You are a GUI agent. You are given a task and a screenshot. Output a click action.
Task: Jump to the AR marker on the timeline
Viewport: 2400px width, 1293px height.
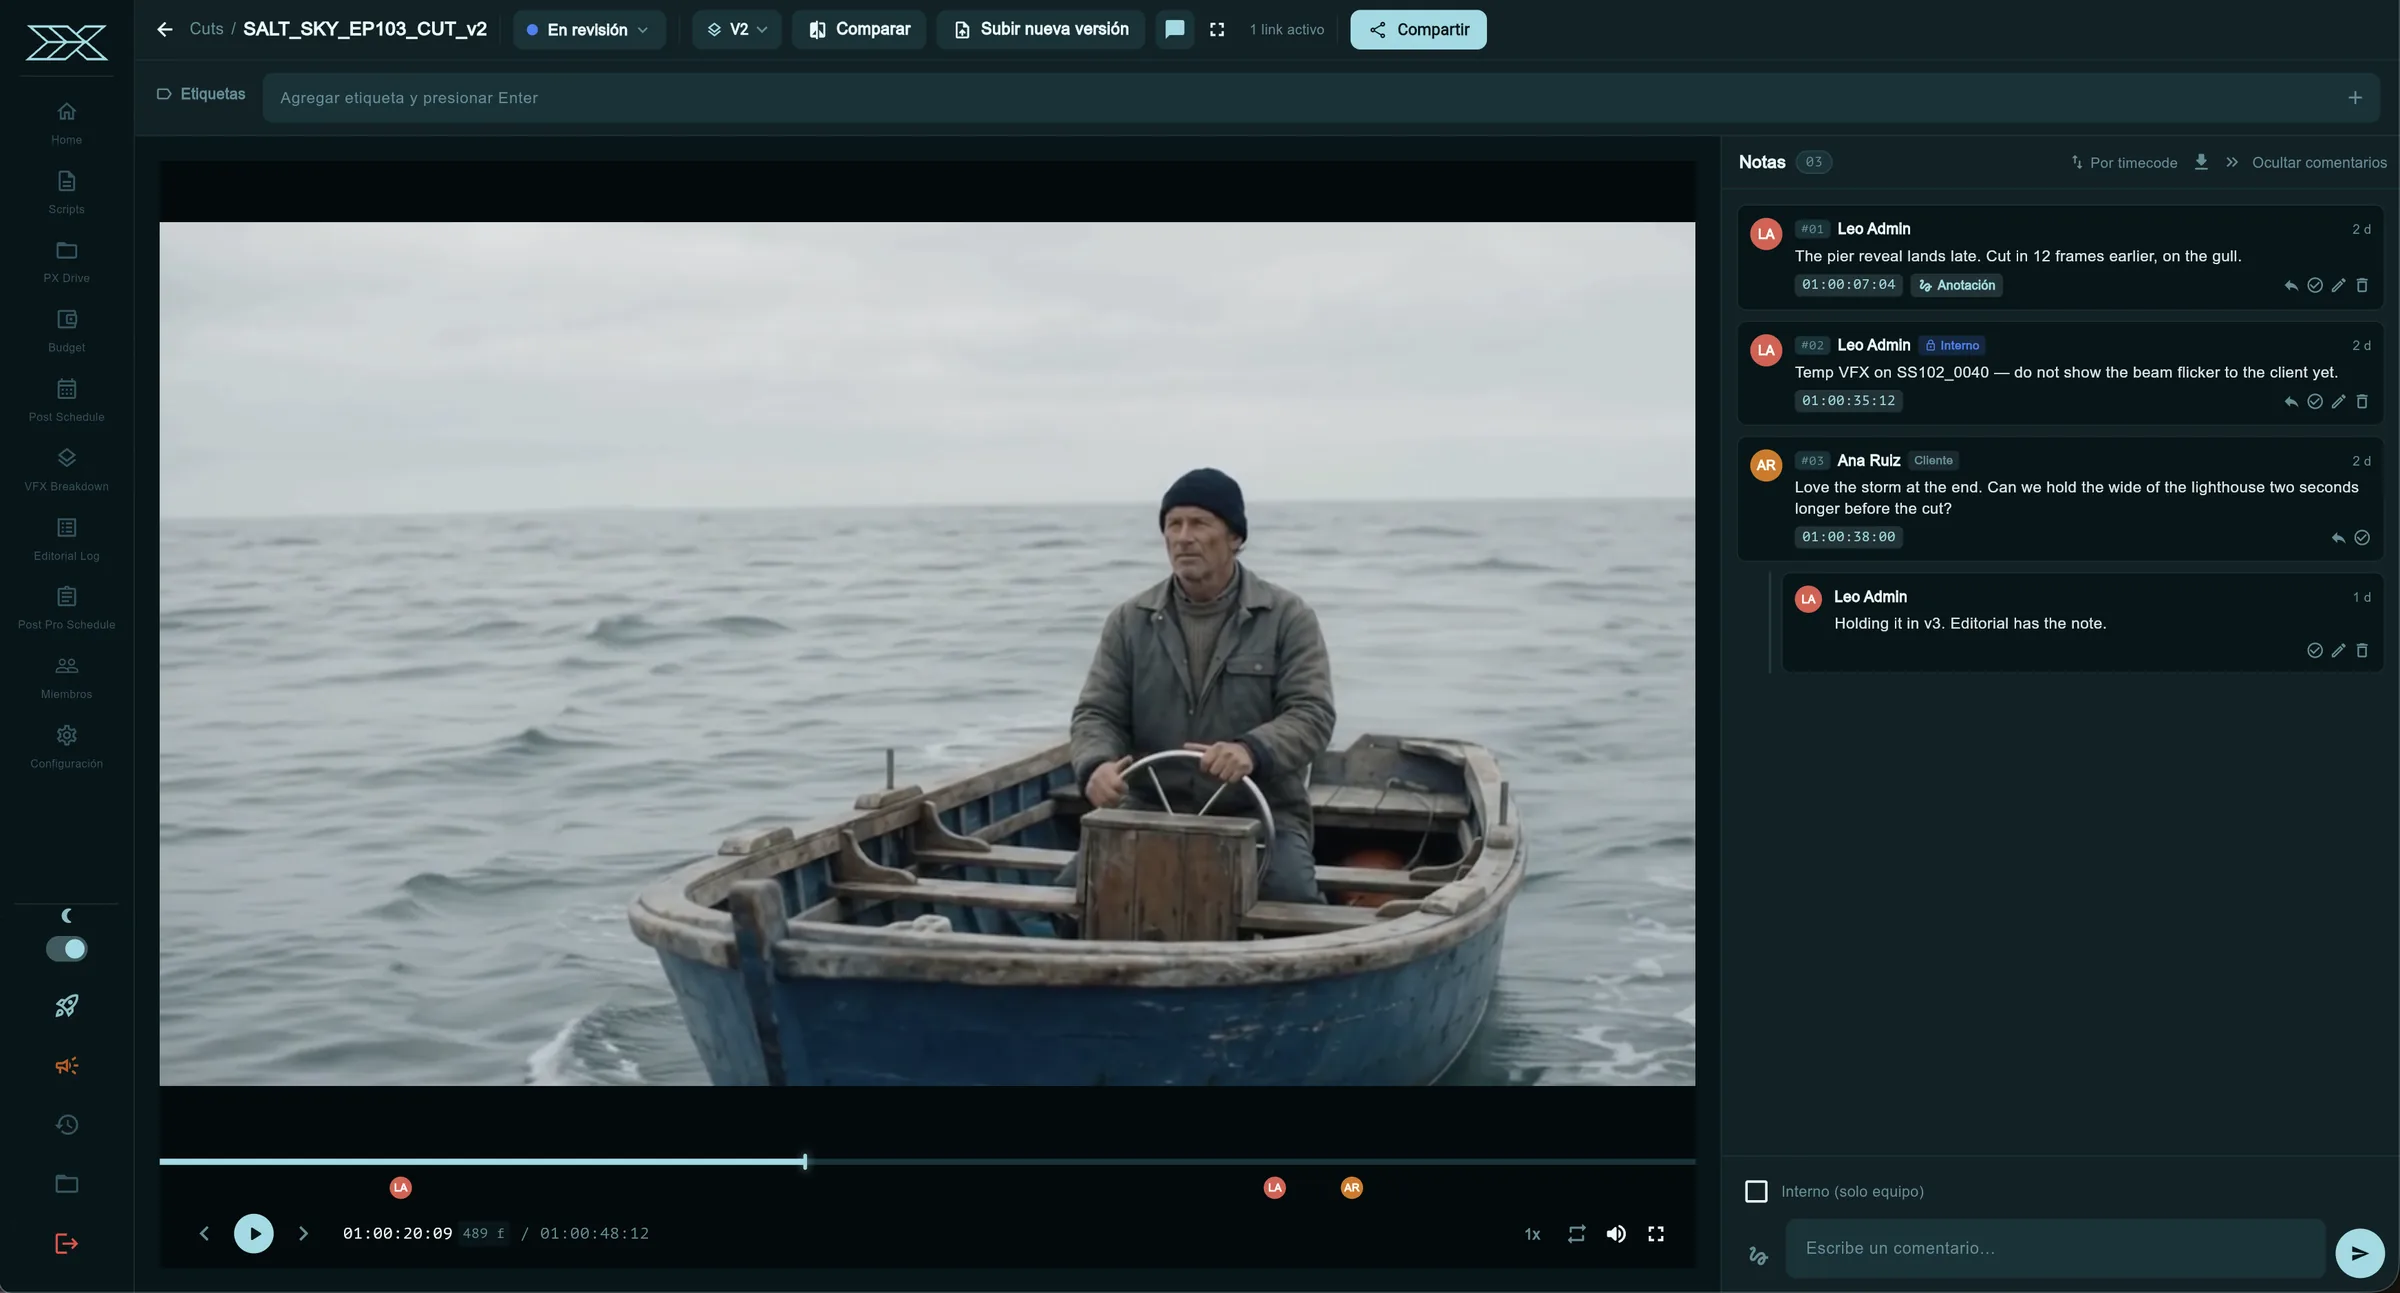(x=1351, y=1188)
